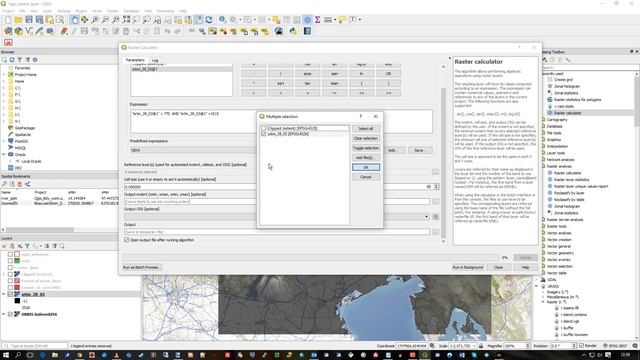Click the share icon in Spatial Bookmarks
Viewport: 640px width, 360px height.
[27, 184]
